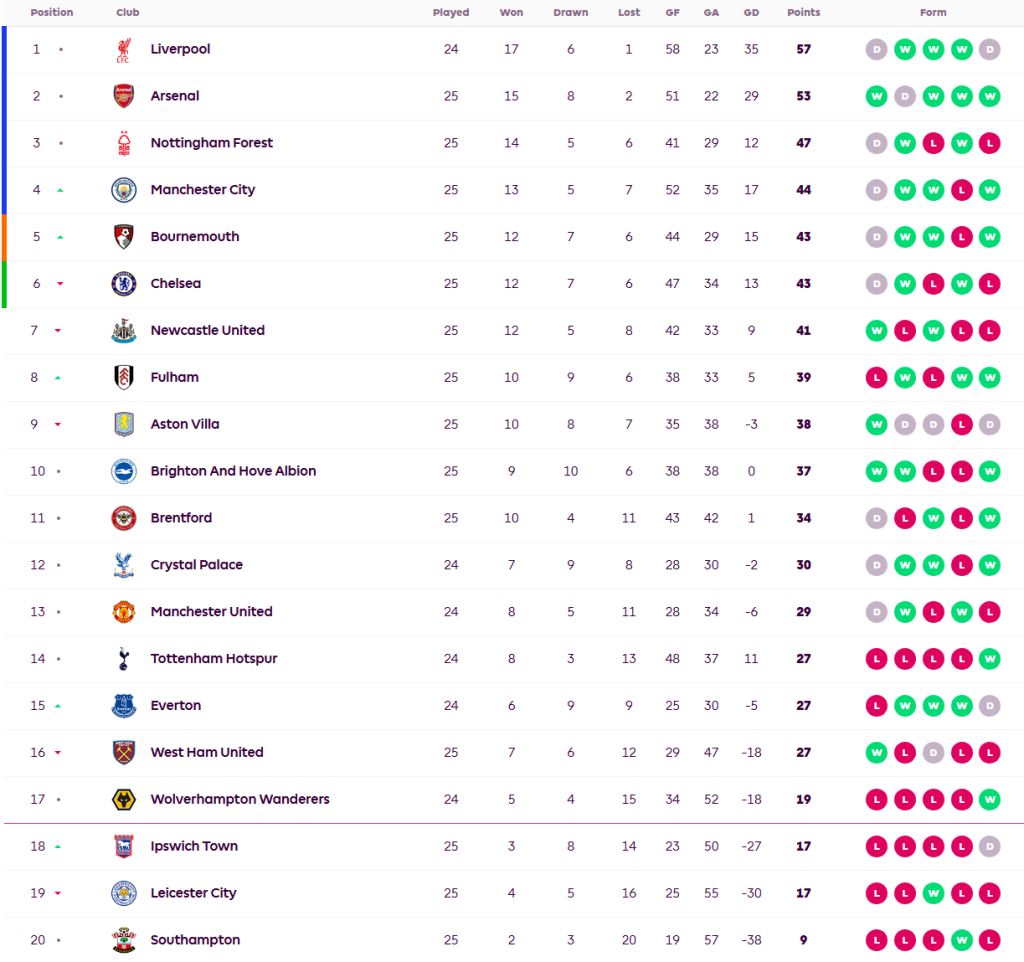Click the GD column header
This screenshot has width=1024, height=962.
click(751, 13)
